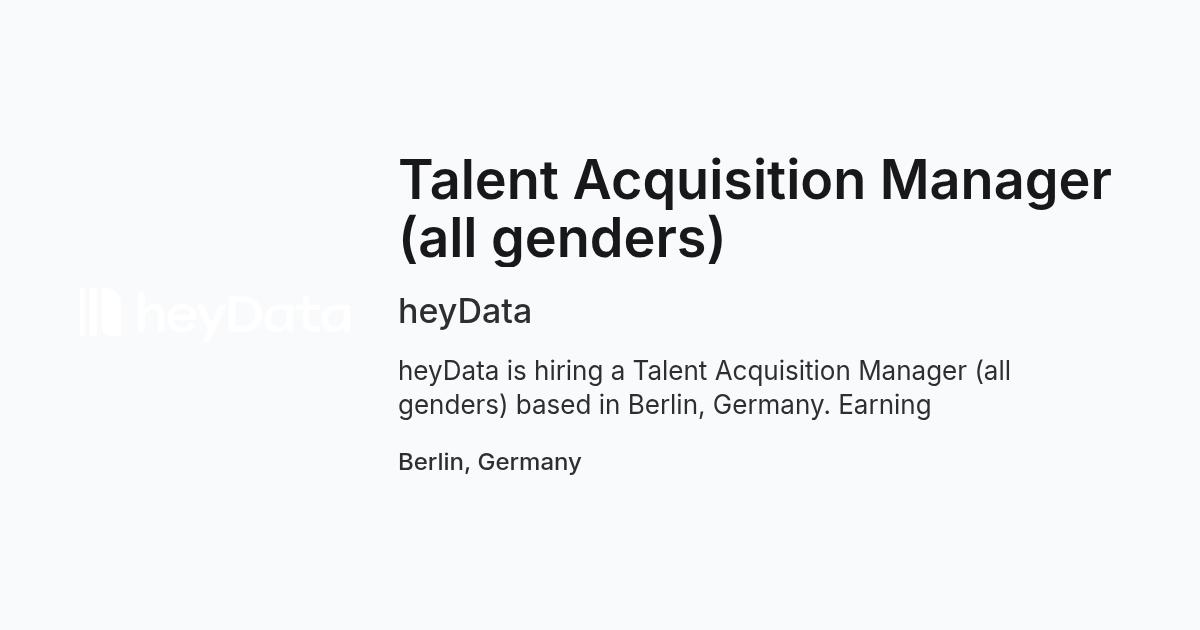Viewport: 1200px width, 630px height.
Task: Click the word "Earning" in description
Action: pyautogui.click(x=885, y=405)
